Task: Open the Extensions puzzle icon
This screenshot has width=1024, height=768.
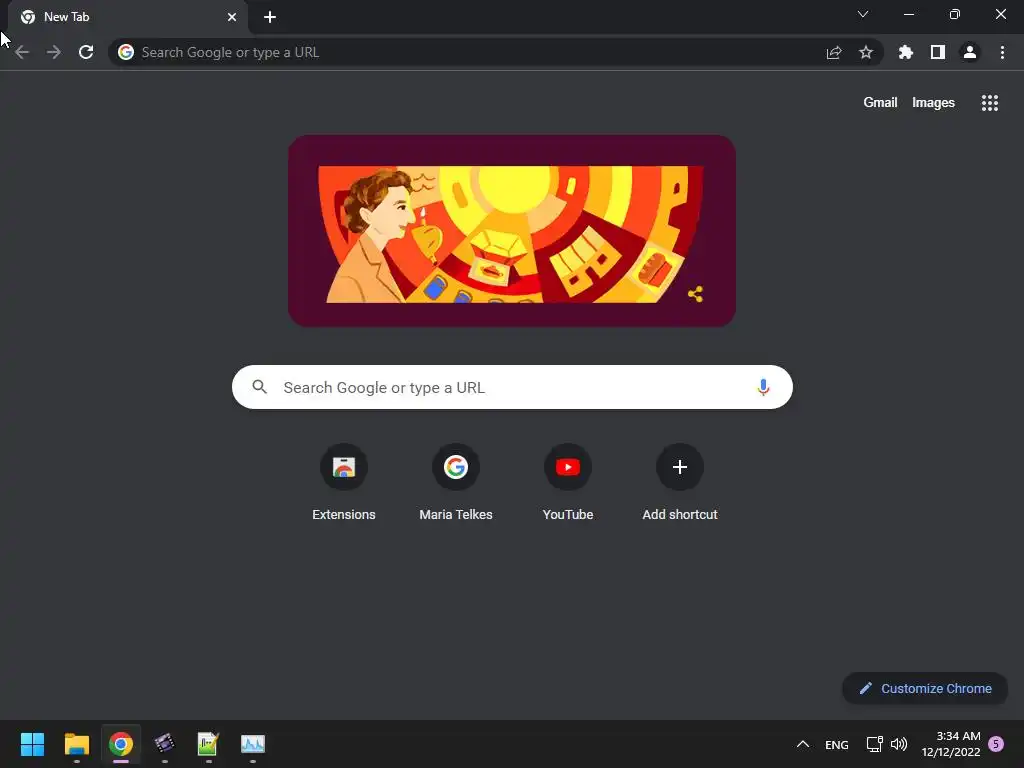Action: [x=905, y=52]
